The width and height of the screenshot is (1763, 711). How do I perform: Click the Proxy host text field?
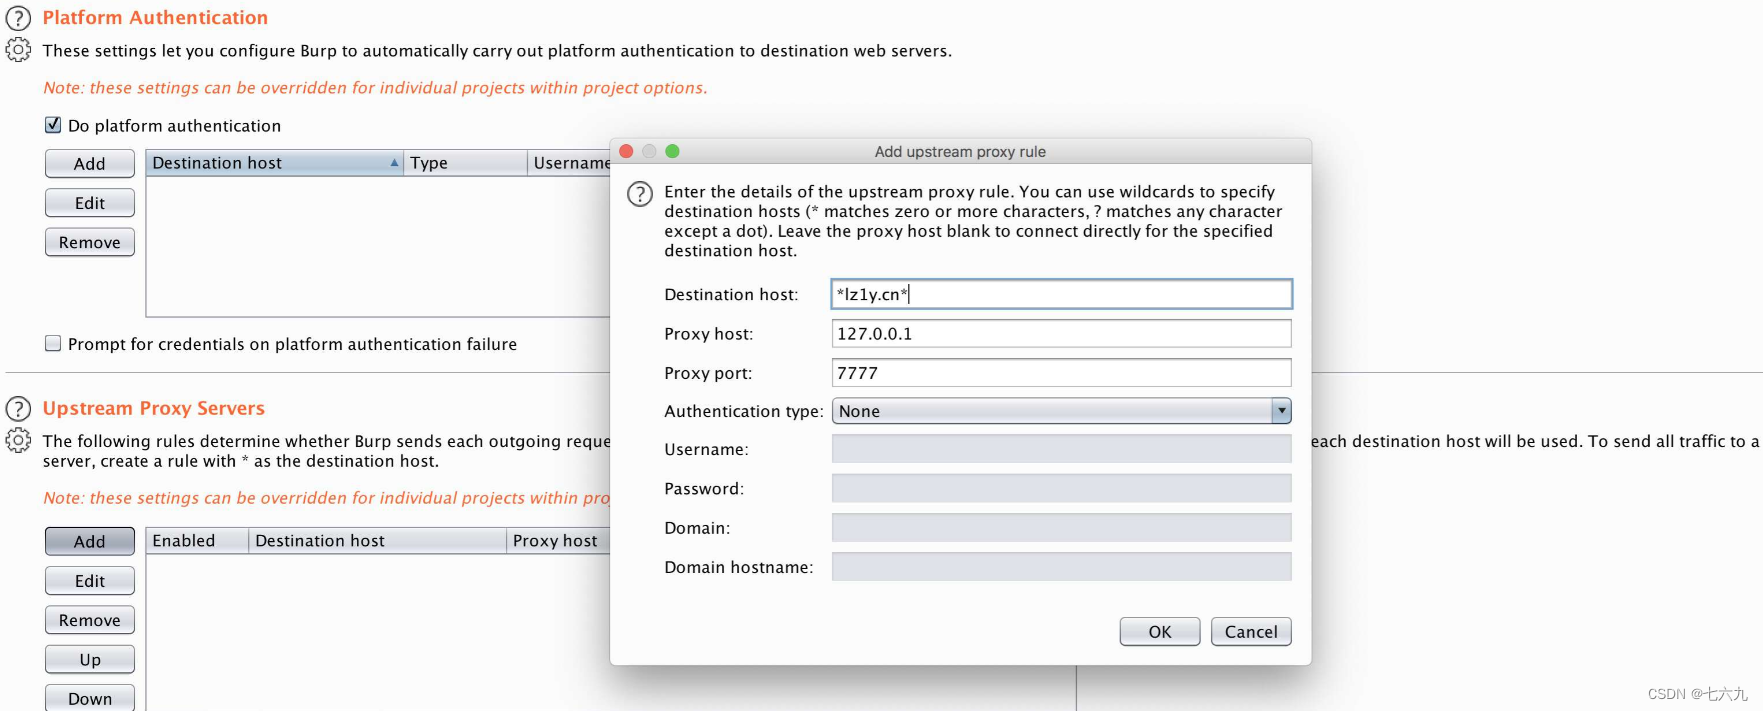pyautogui.click(x=1061, y=334)
